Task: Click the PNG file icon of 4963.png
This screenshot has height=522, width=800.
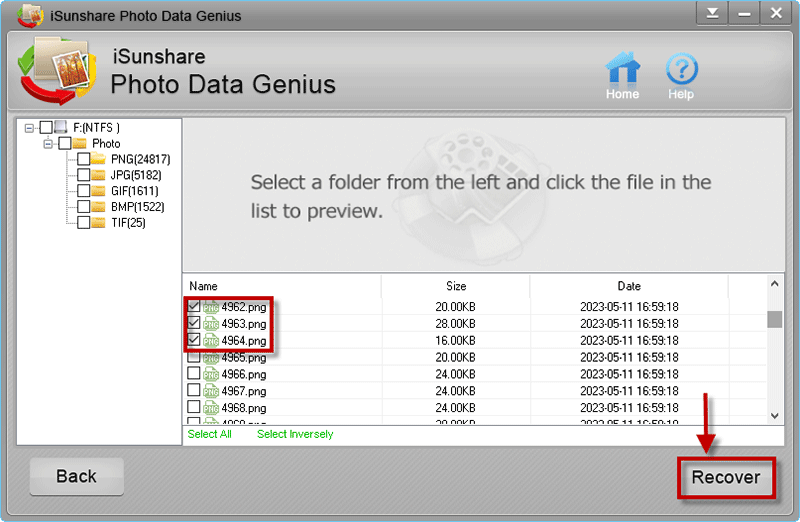Action: 211,324
